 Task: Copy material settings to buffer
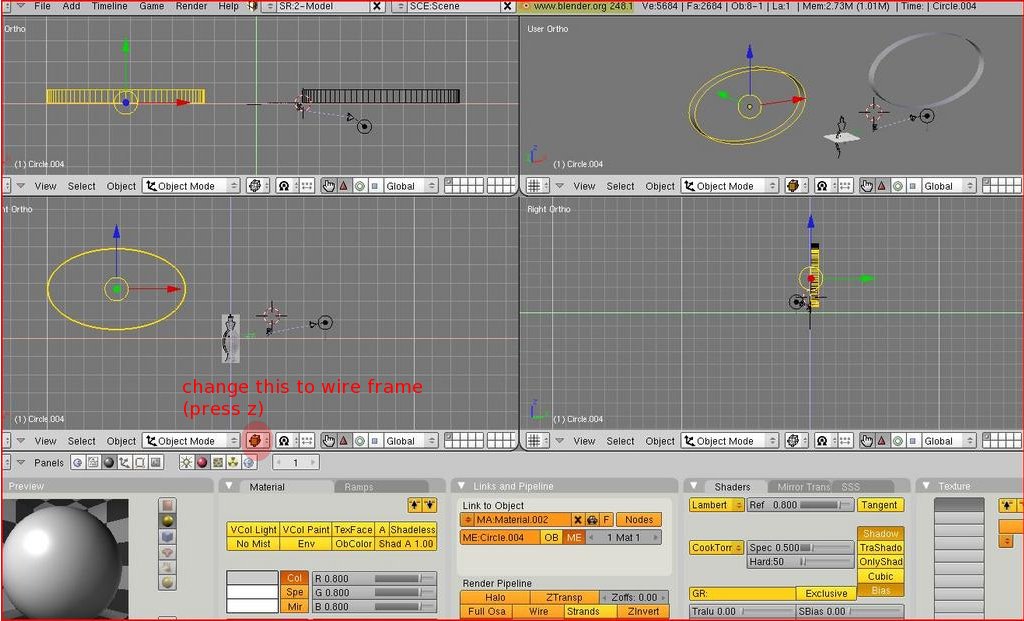coord(415,505)
